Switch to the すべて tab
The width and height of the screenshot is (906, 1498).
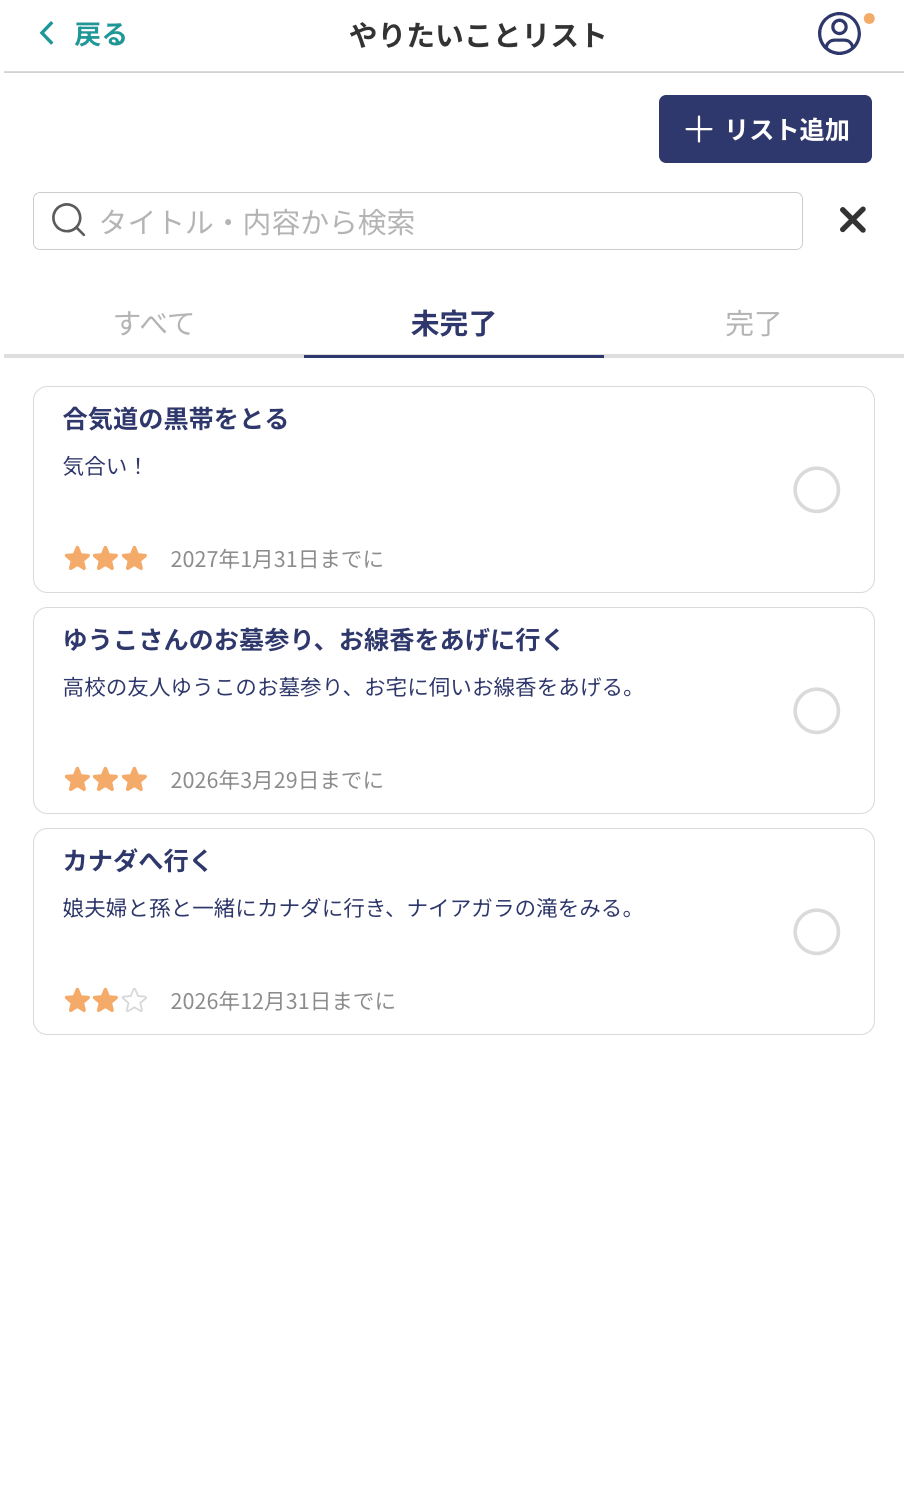tap(154, 324)
